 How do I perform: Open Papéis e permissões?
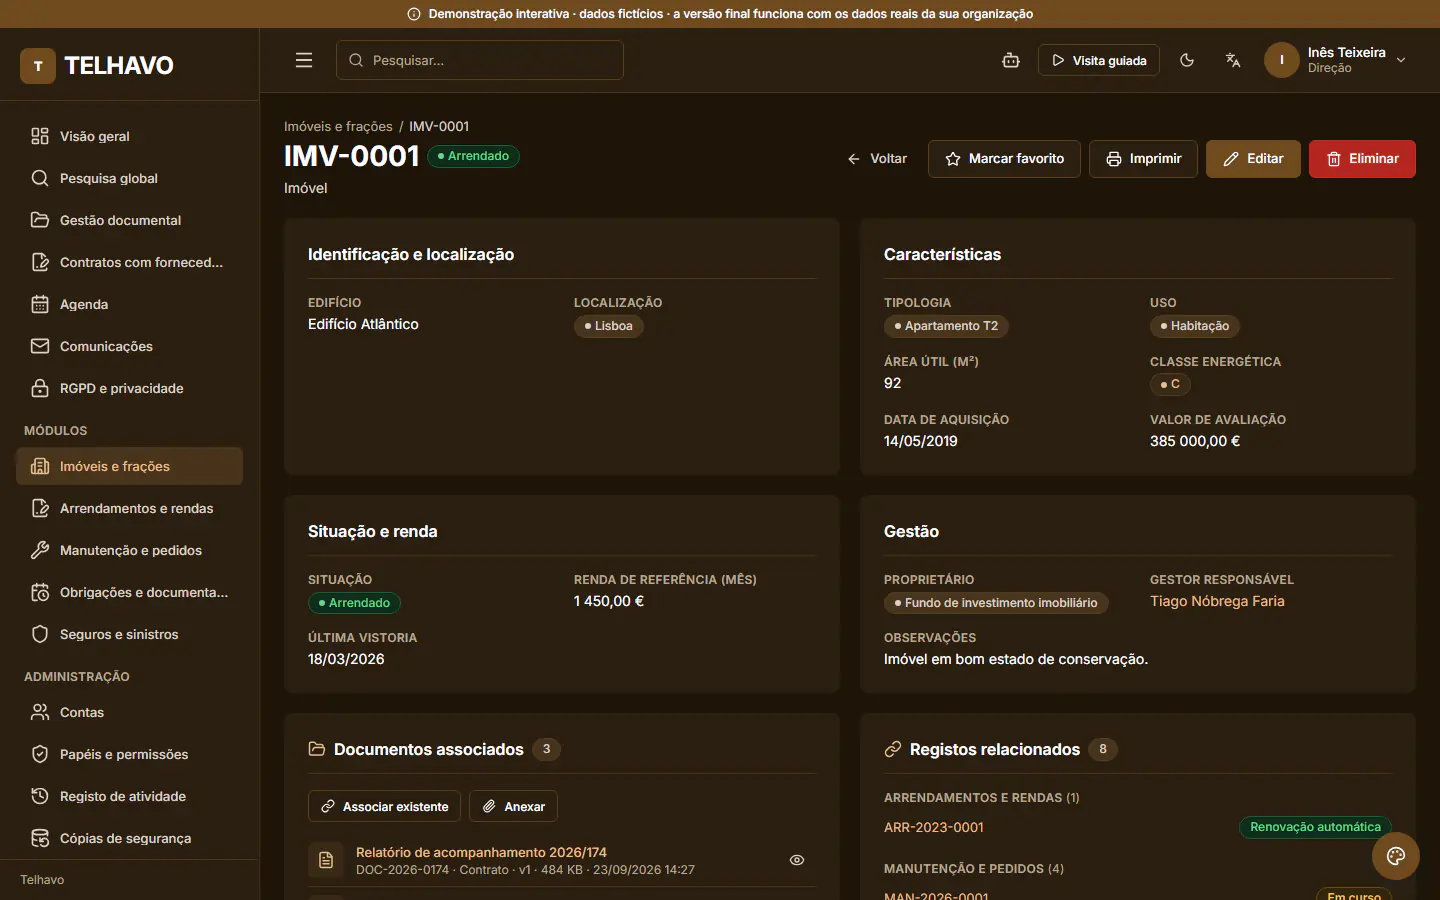[x=130, y=754]
